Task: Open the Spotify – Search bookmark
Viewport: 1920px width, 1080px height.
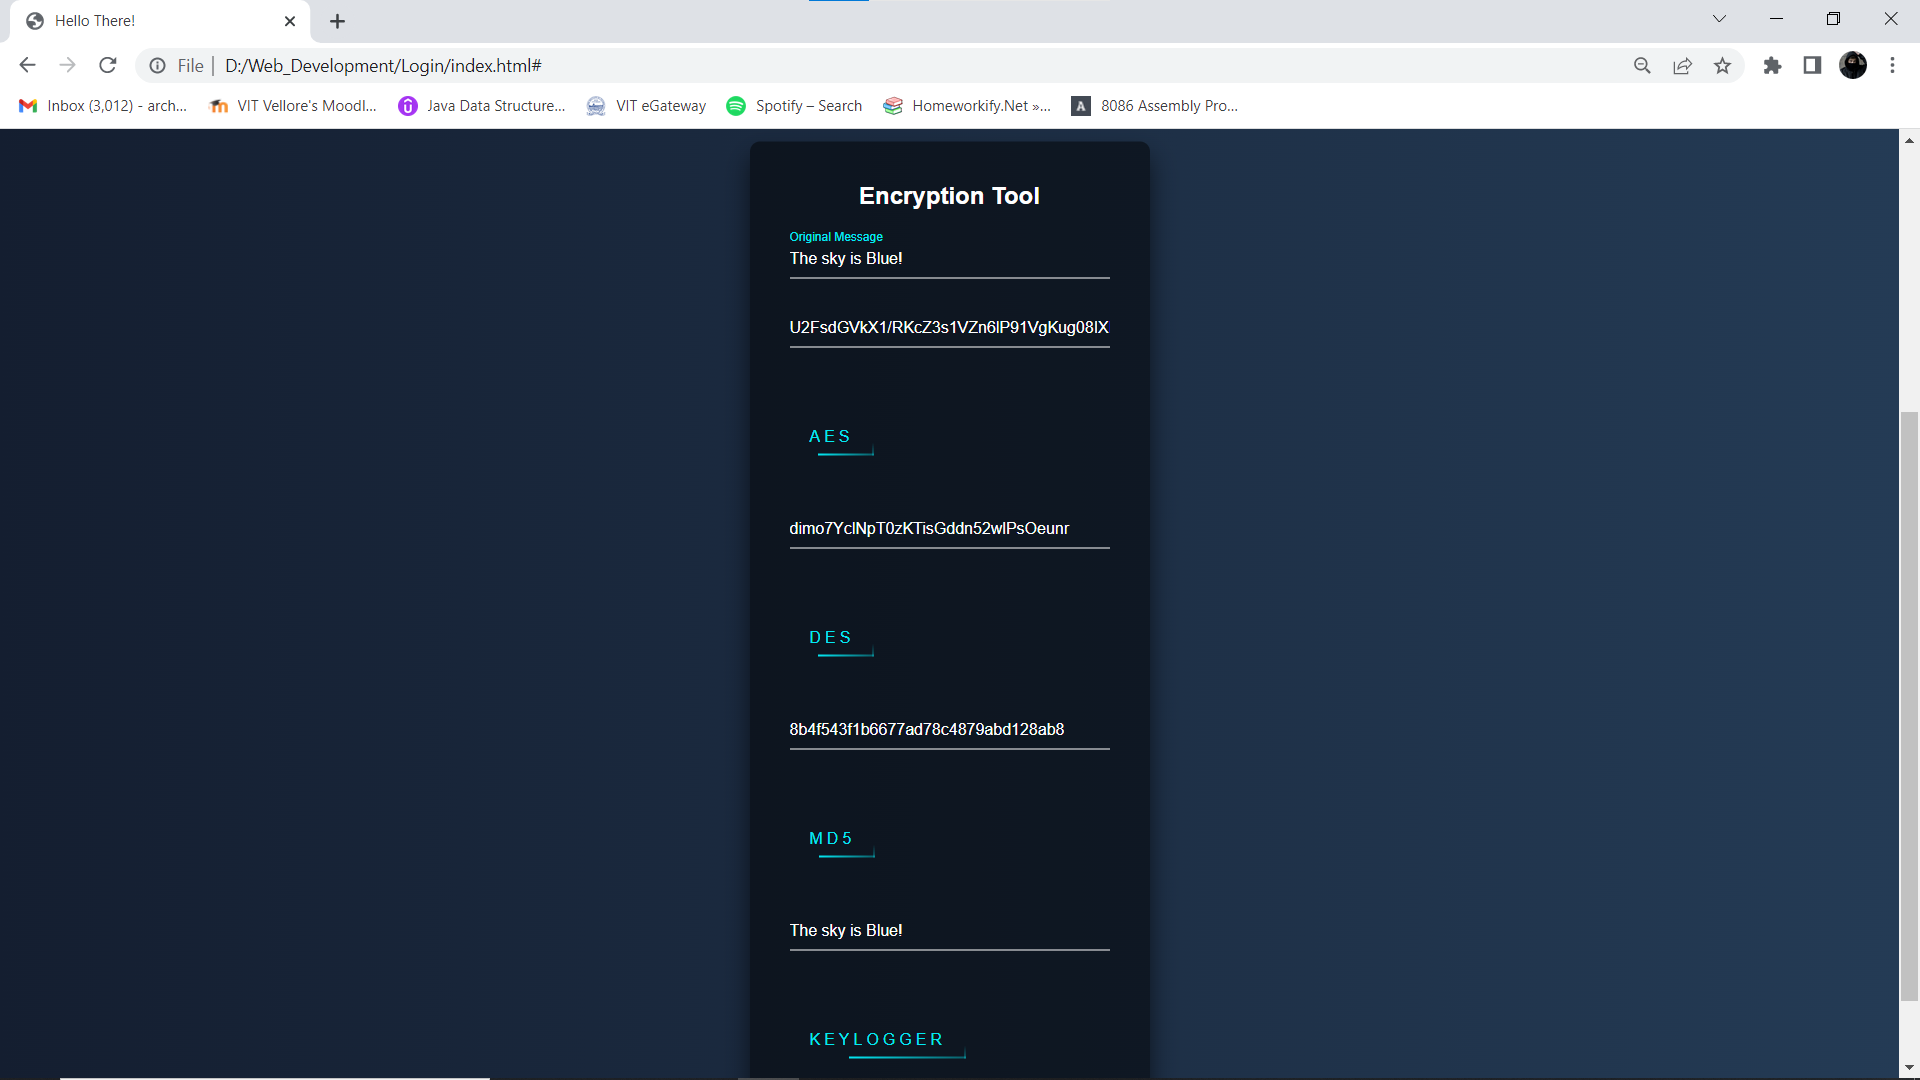Action: 795,106
